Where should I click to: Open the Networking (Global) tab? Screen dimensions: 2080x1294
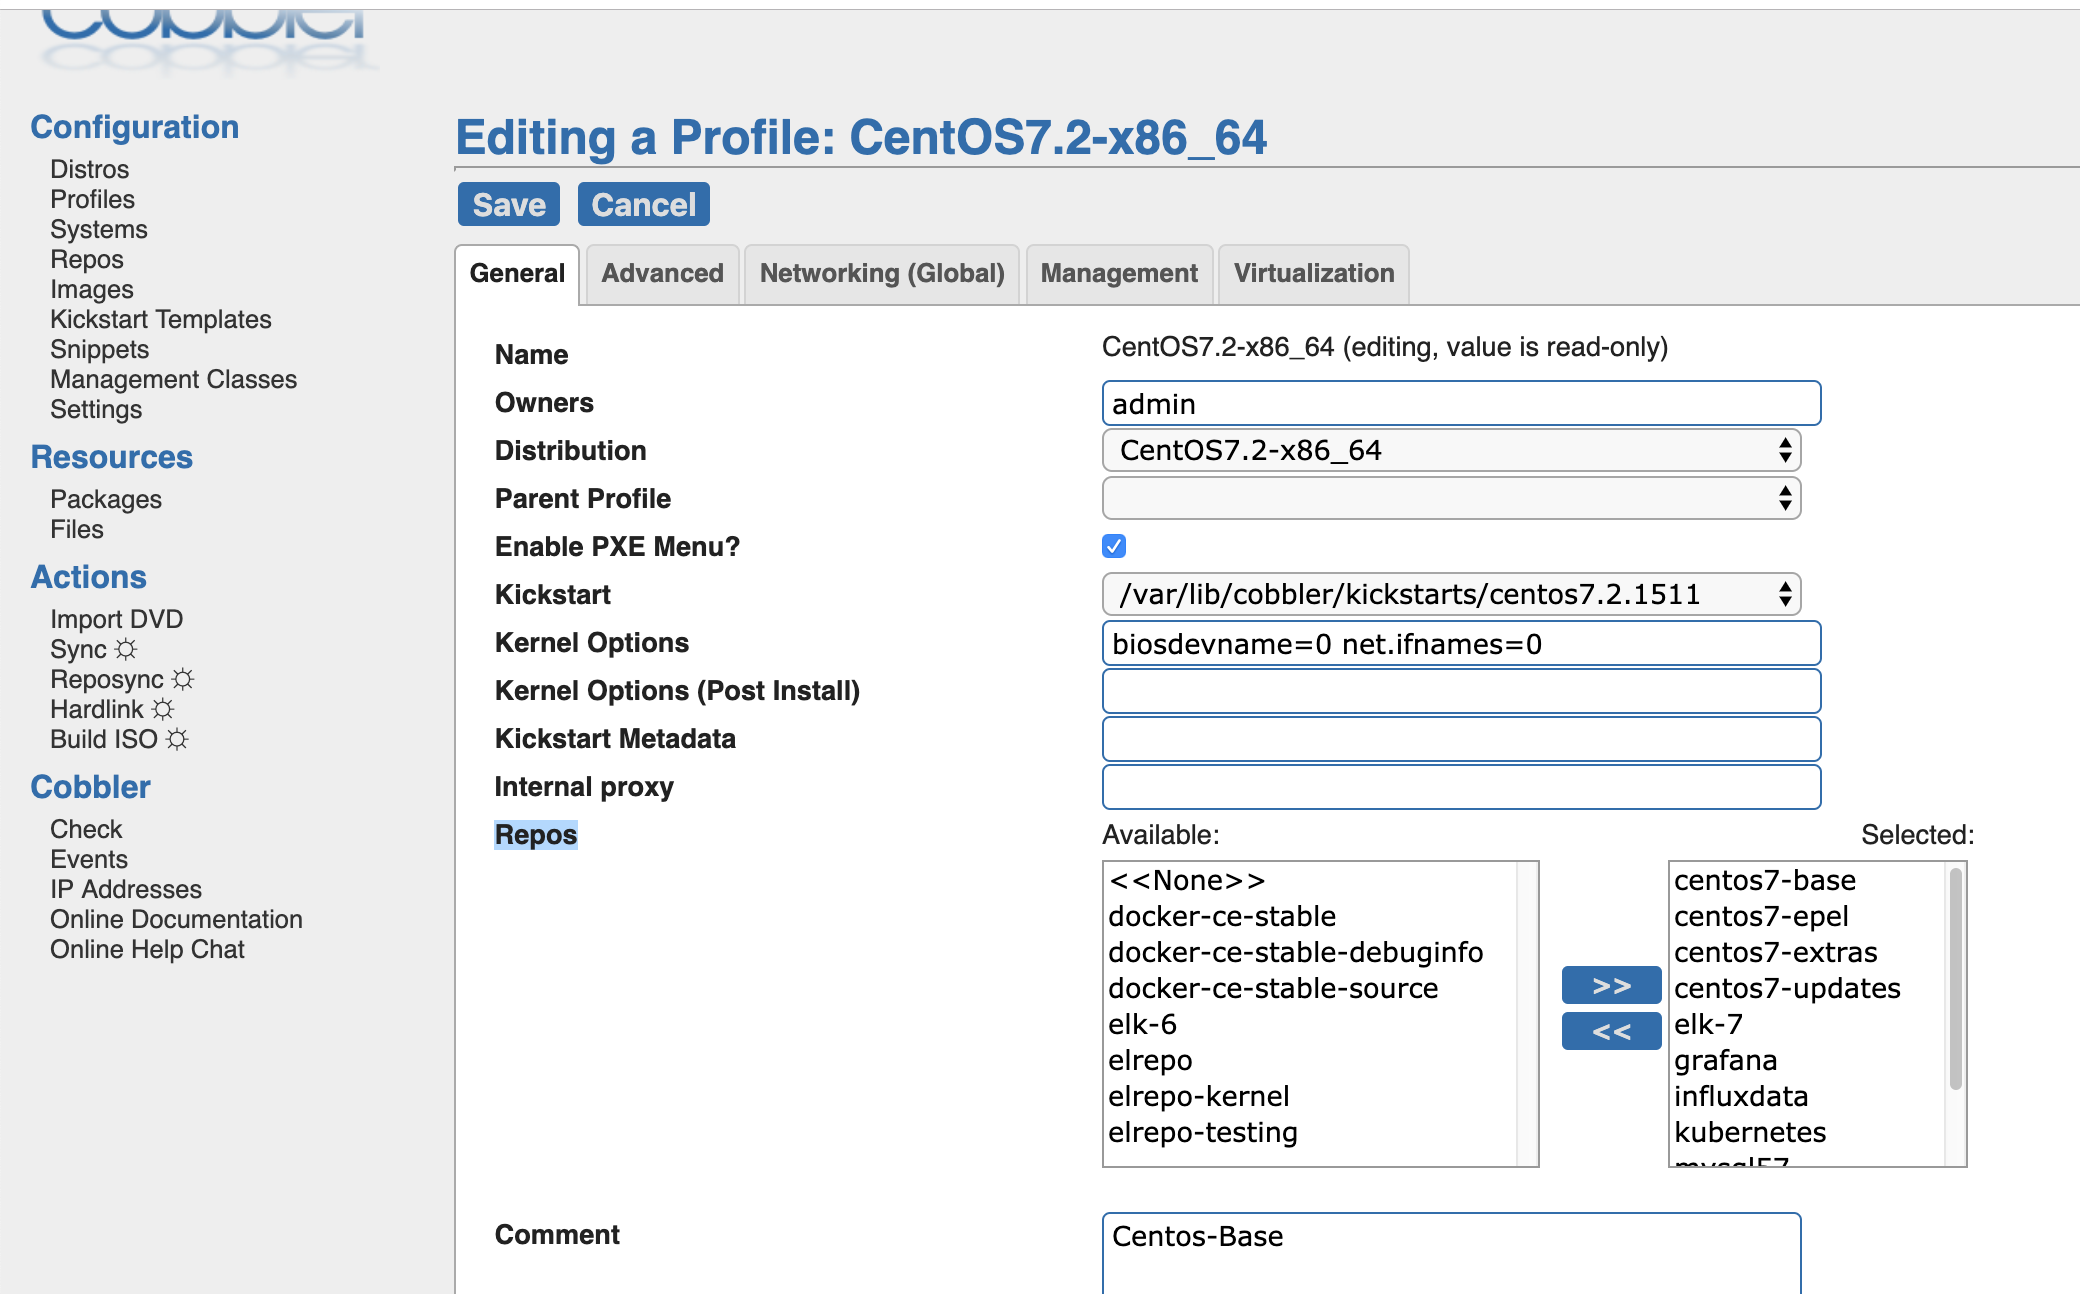pos(882,274)
